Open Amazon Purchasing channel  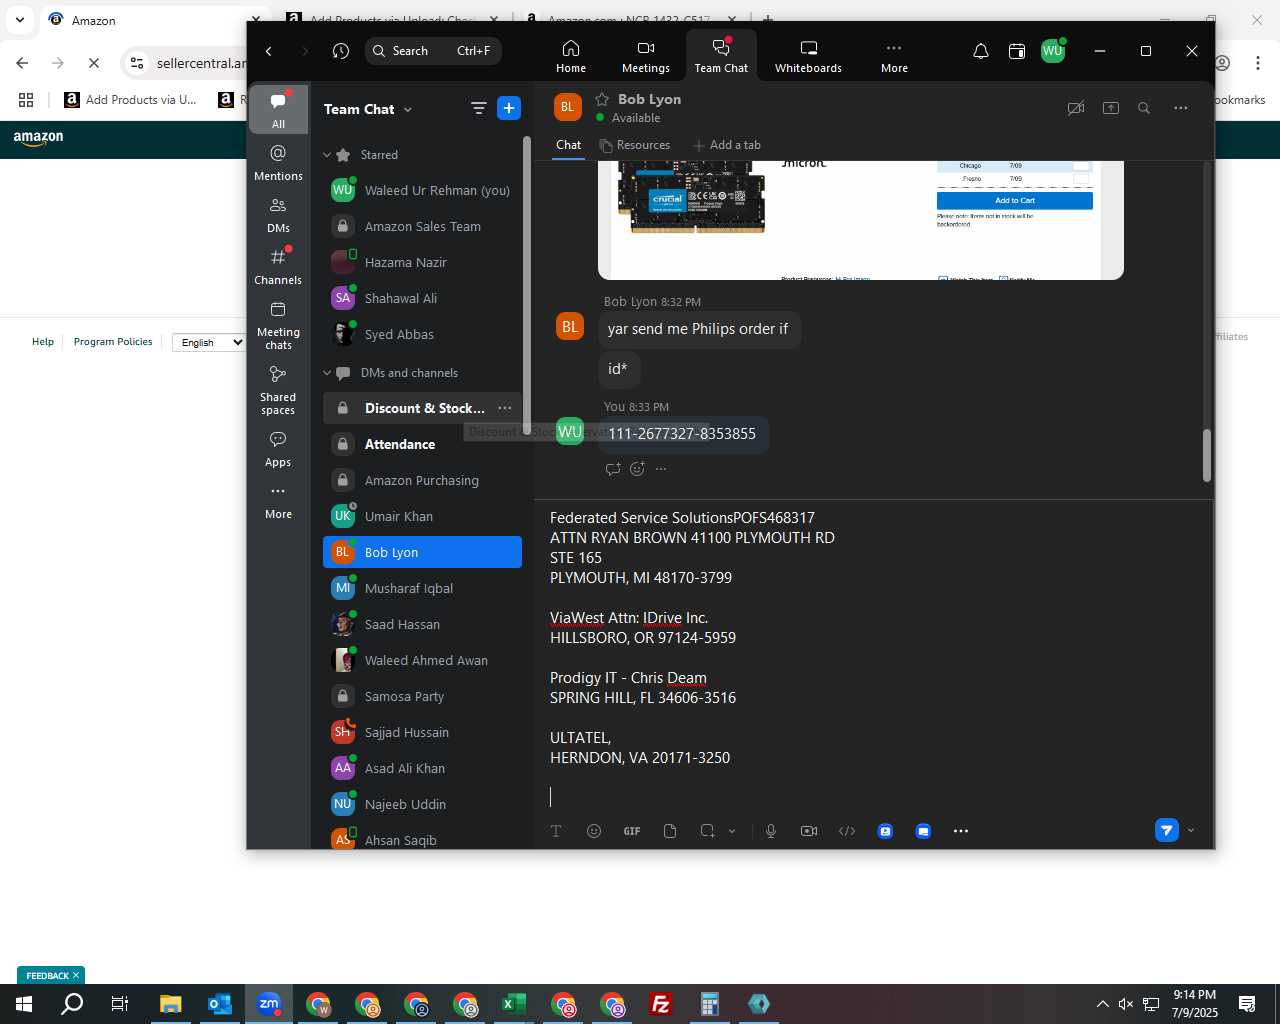422,480
